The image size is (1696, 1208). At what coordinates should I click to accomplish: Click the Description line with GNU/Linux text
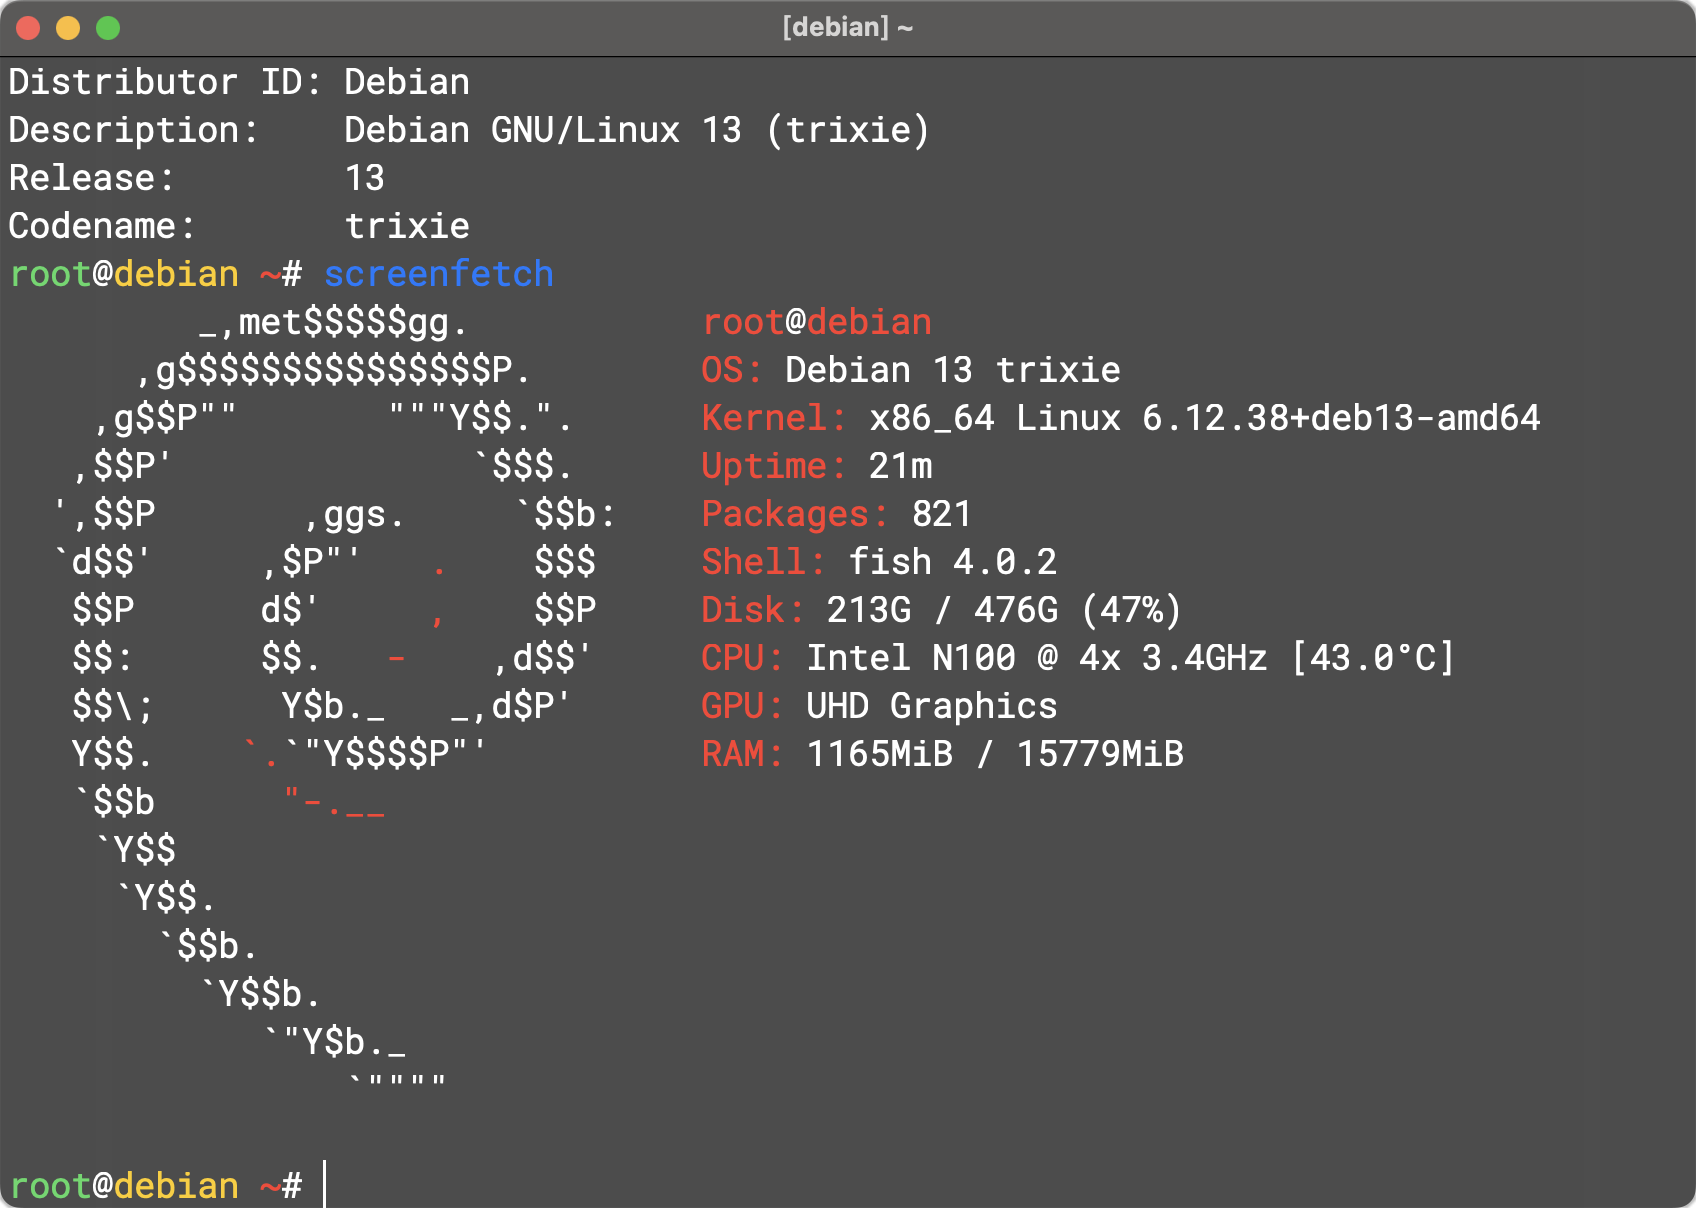pos(468,130)
